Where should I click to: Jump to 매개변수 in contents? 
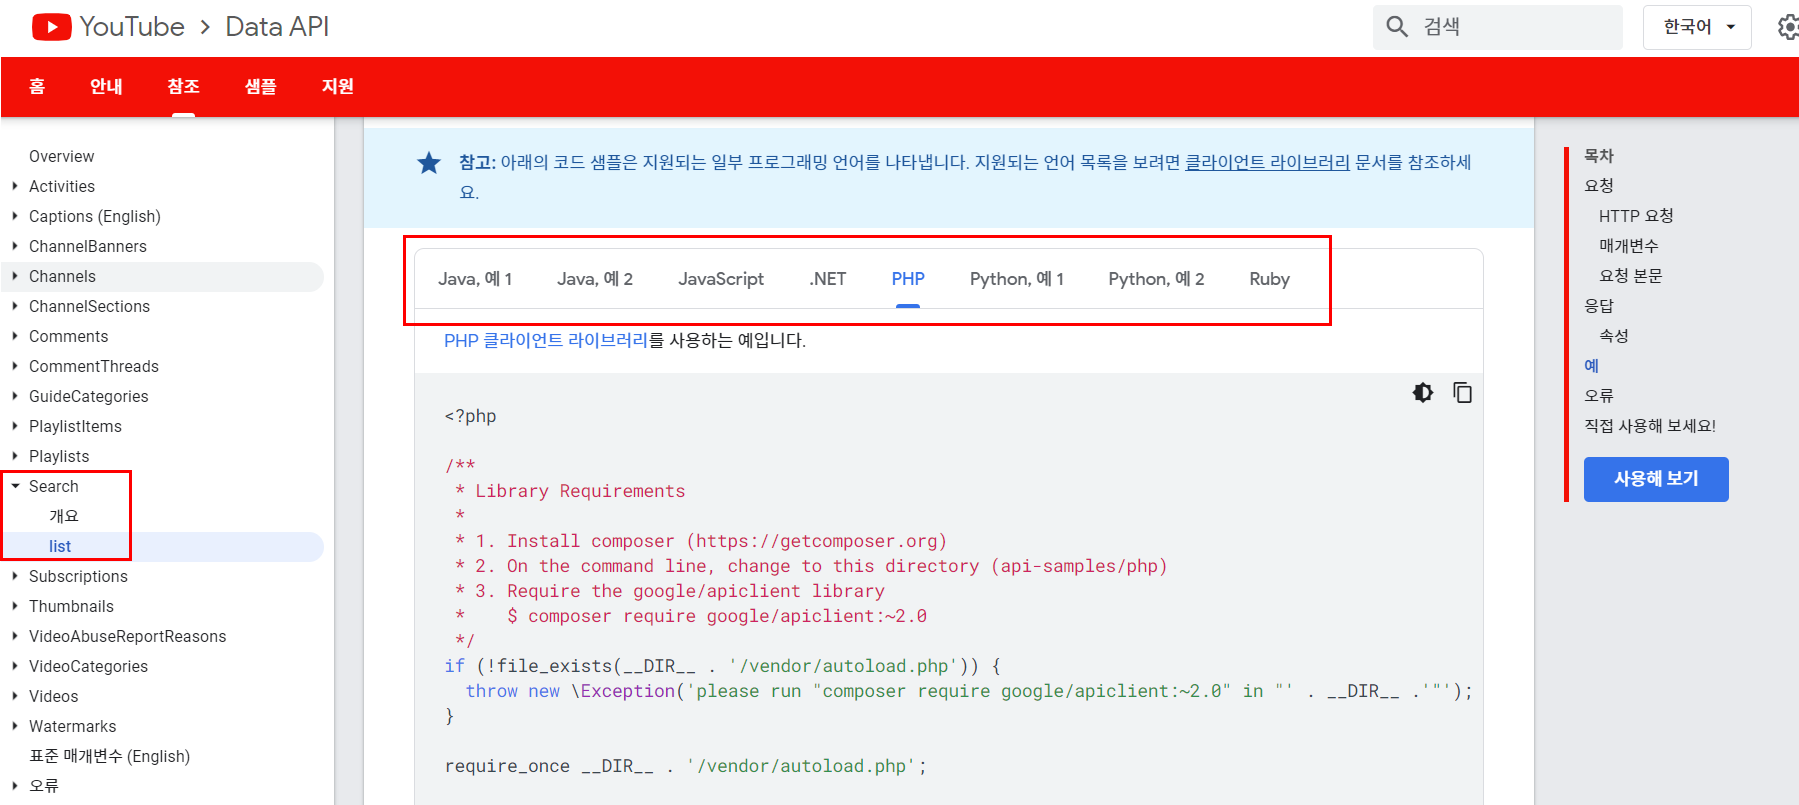(1628, 246)
